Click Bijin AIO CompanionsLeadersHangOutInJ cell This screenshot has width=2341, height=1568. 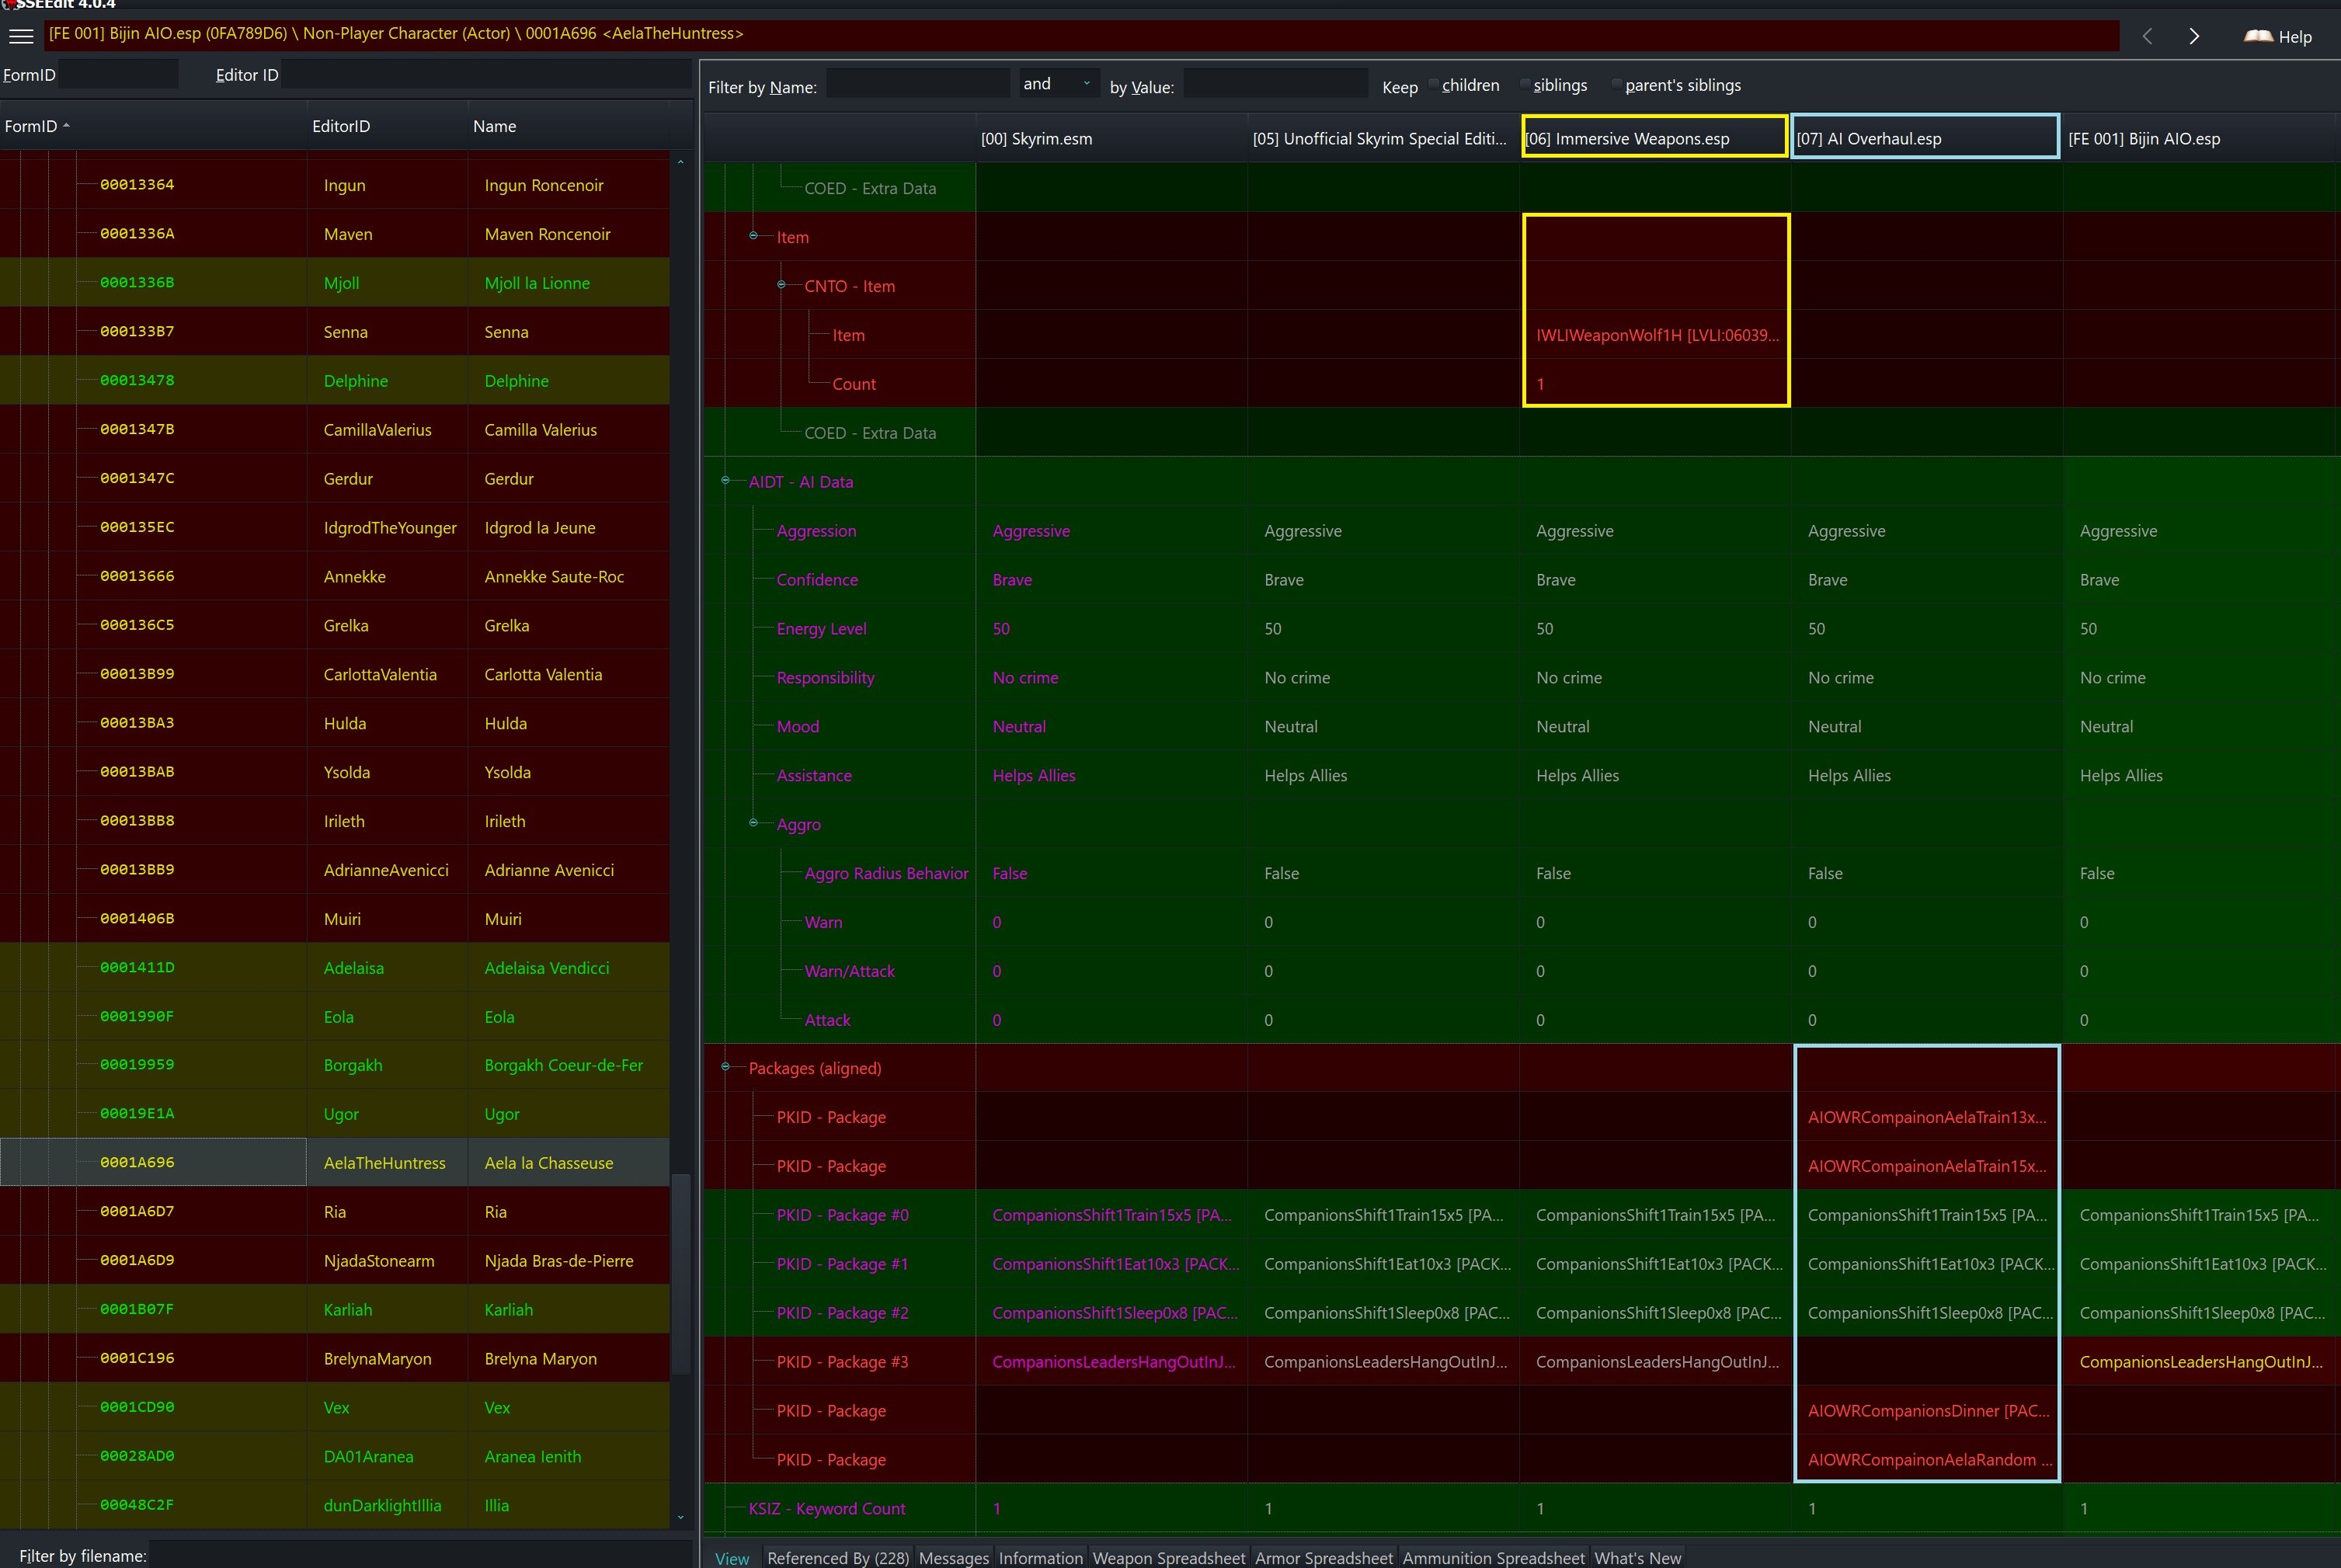pos(2201,1362)
